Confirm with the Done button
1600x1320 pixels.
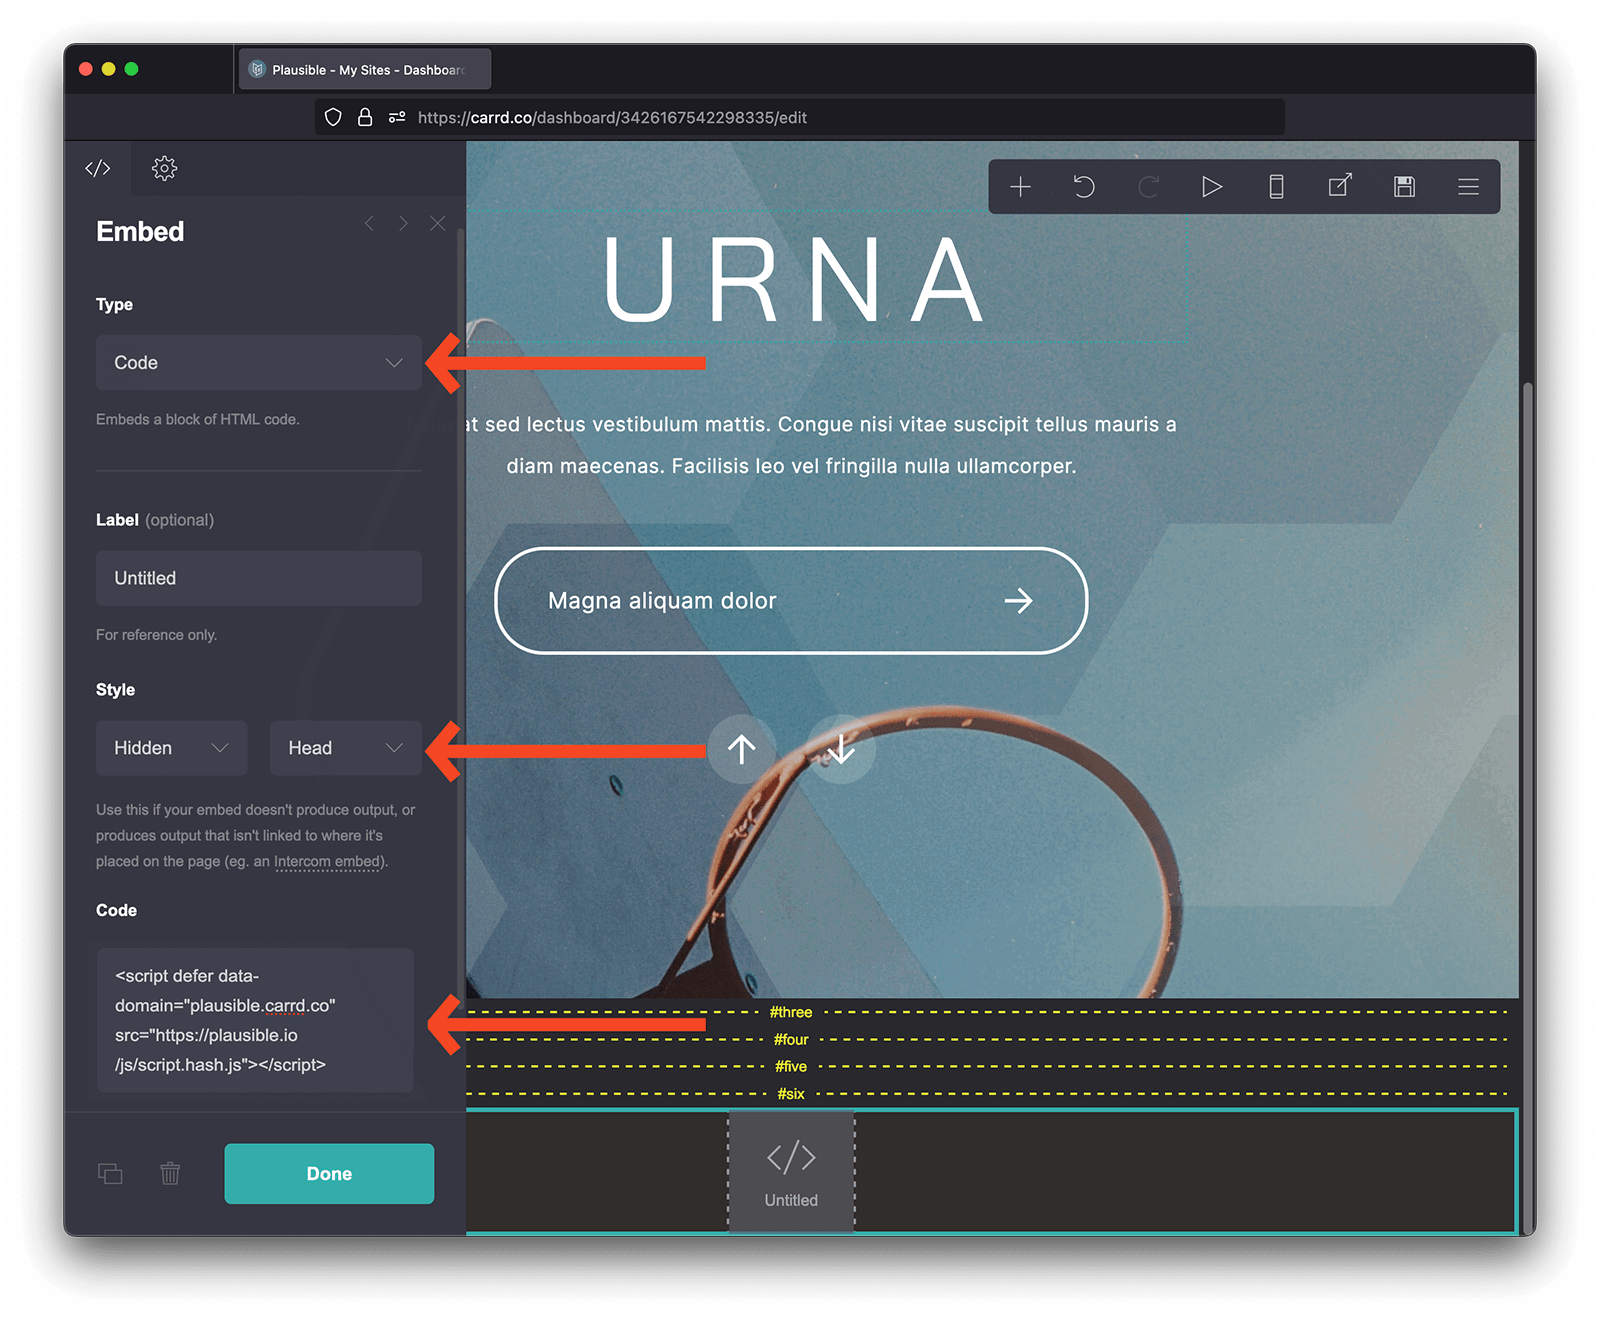329,1174
